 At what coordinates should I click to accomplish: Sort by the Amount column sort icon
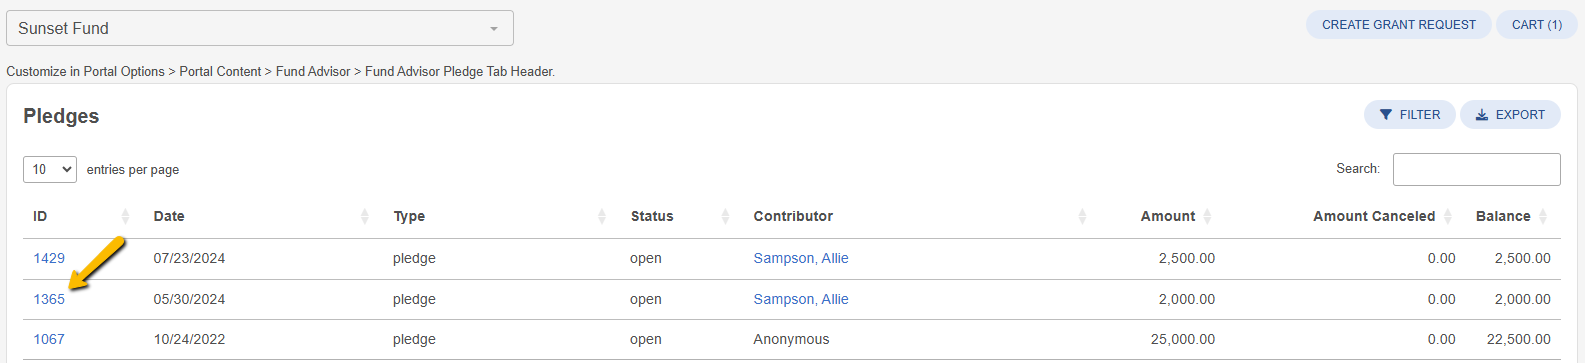click(1207, 216)
